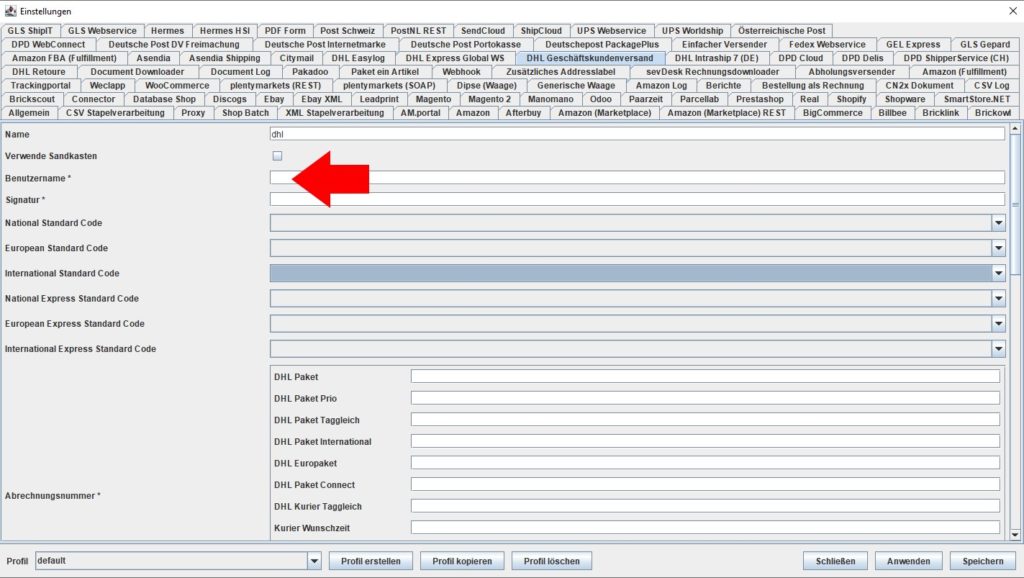Click the Einstellungen title bar app icon
The width and height of the screenshot is (1024, 578).
tap(10, 11)
